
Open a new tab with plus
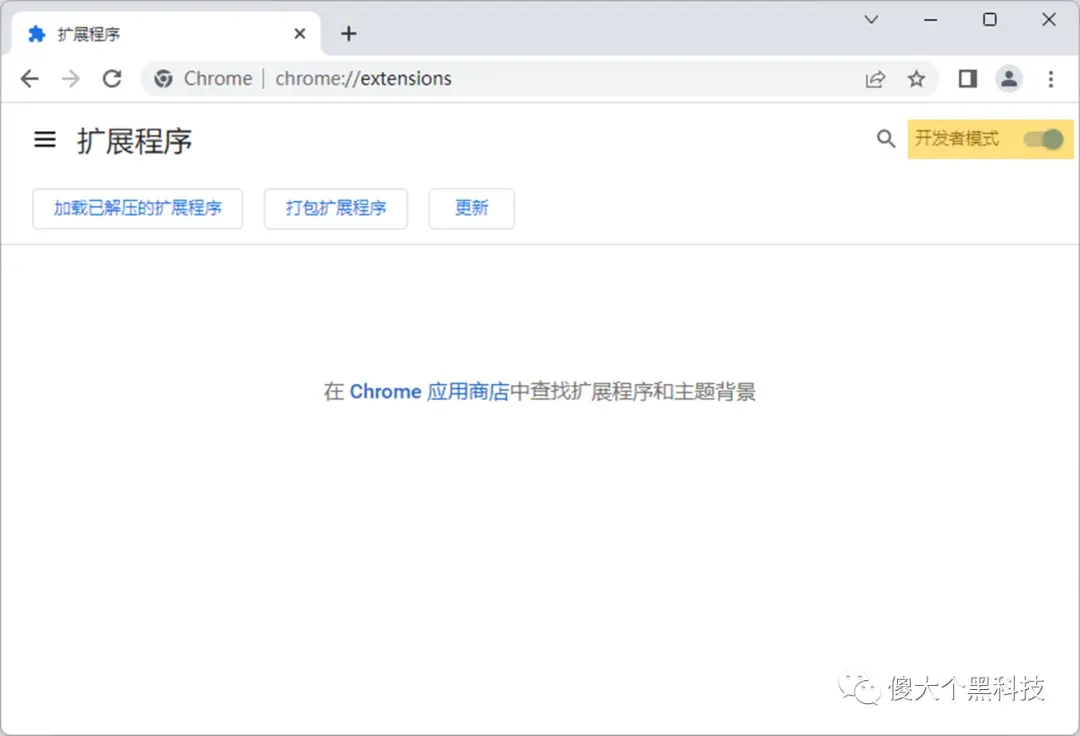tap(349, 34)
